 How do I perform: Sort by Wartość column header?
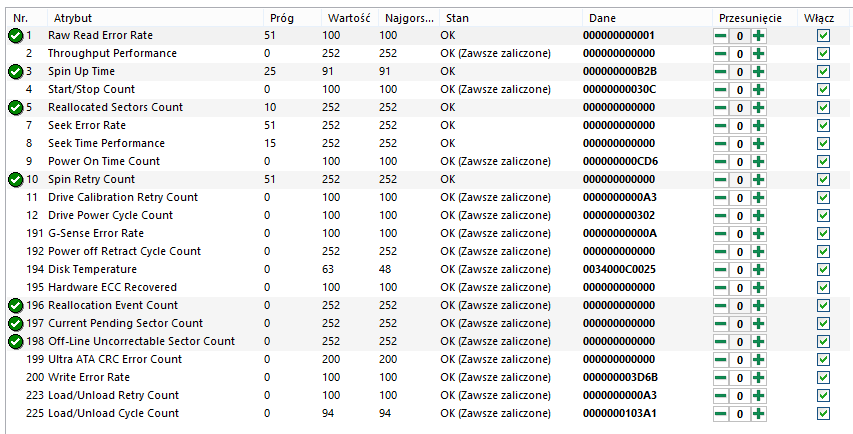tap(349, 18)
